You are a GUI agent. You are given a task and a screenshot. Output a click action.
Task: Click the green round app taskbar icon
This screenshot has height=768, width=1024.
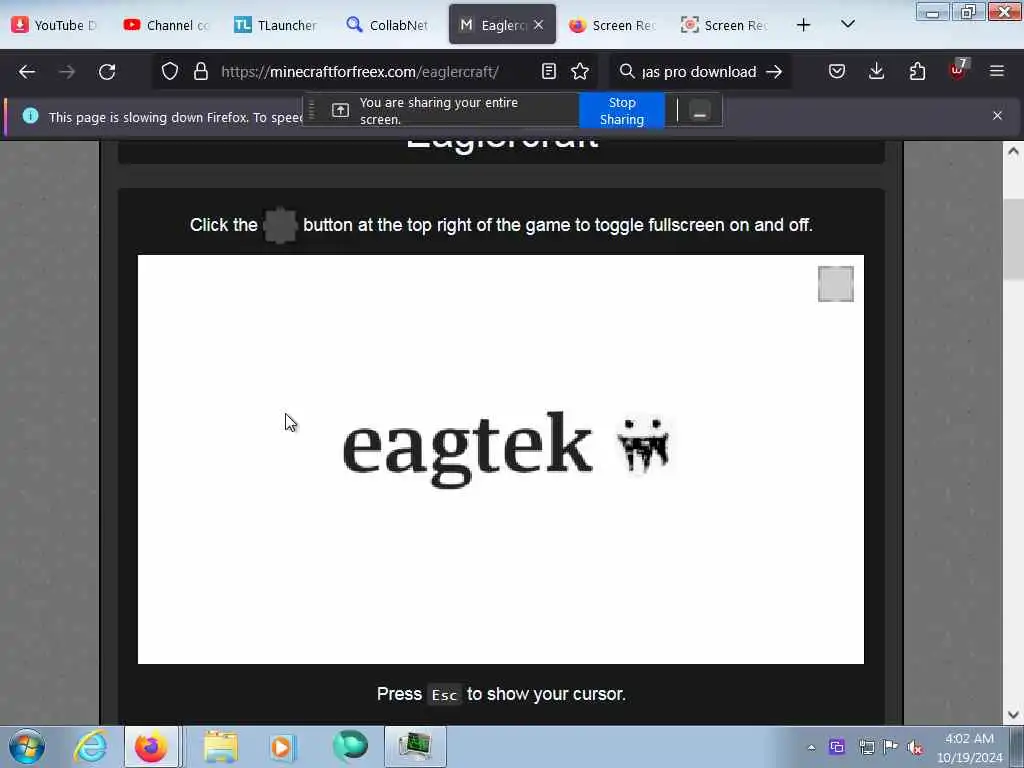[x=350, y=746]
